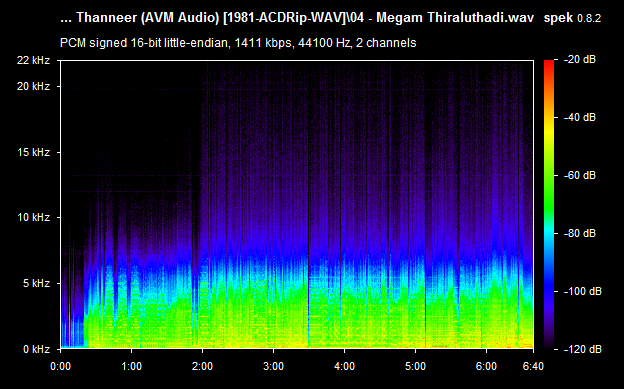
Task: Click the 'spek' application name label
Action: click(558, 18)
